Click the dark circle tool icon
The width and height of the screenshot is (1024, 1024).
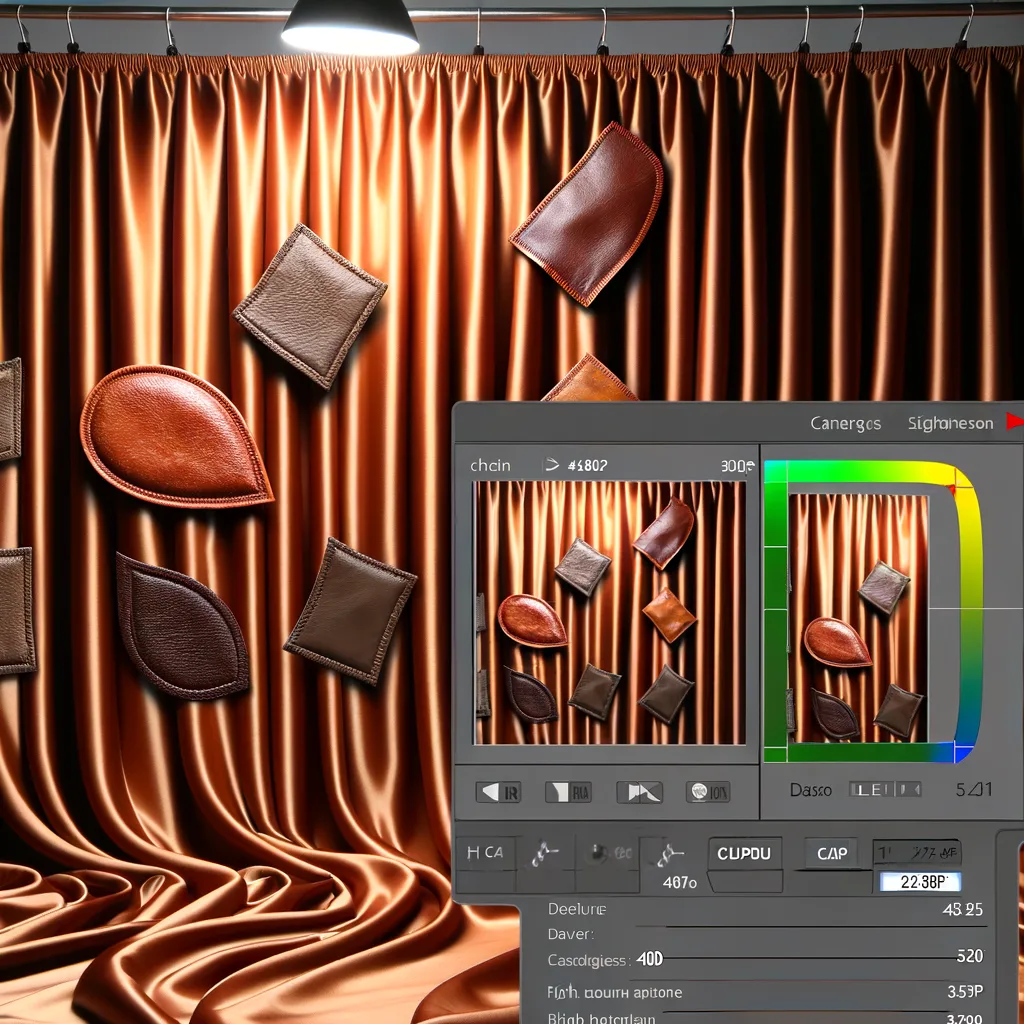pyautogui.click(x=599, y=853)
